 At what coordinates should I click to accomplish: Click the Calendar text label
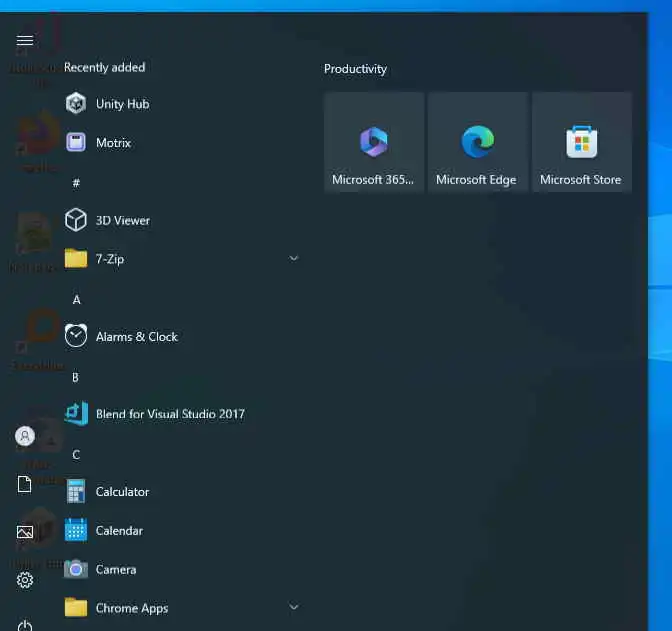[x=119, y=531]
